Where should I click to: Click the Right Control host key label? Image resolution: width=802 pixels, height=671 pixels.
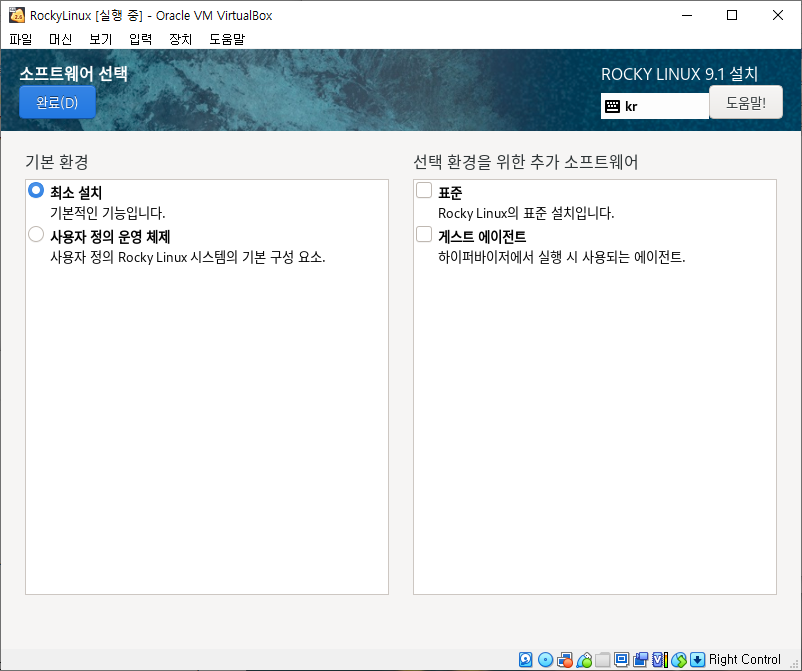click(745, 660)
